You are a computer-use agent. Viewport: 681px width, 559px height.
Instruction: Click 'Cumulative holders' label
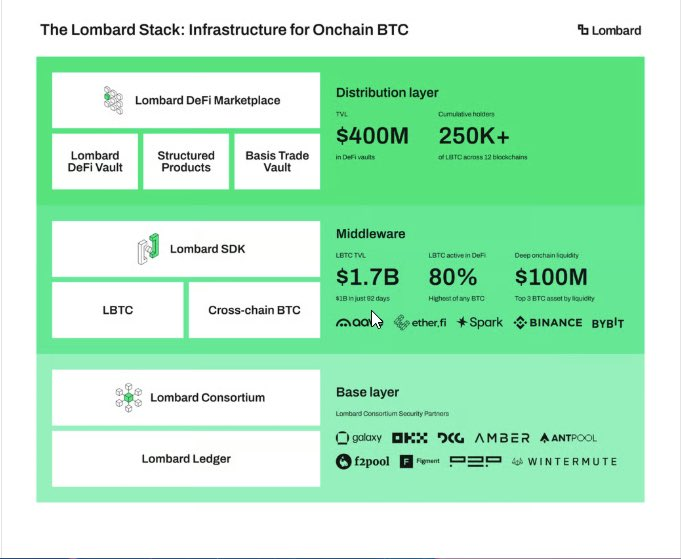pyautogui.click(x=466, y=114)
